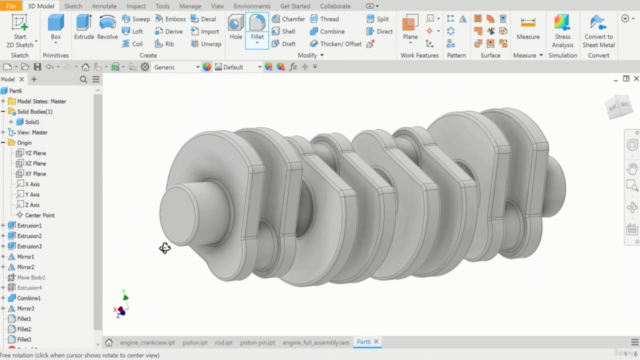The height and width of the screenshot is (360, 640).
Task: Start a 2D Sketch
Action: tap(20, 31)
